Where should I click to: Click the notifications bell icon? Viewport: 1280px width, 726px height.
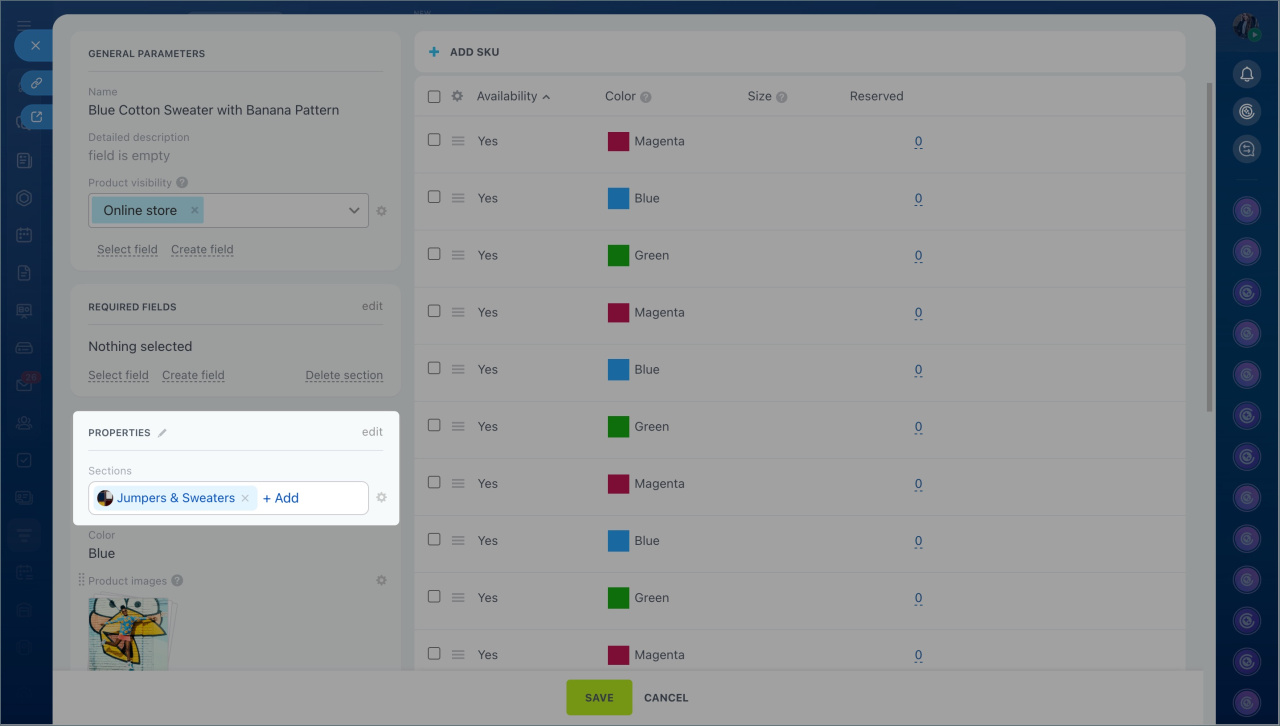[x=1246, y=74]
